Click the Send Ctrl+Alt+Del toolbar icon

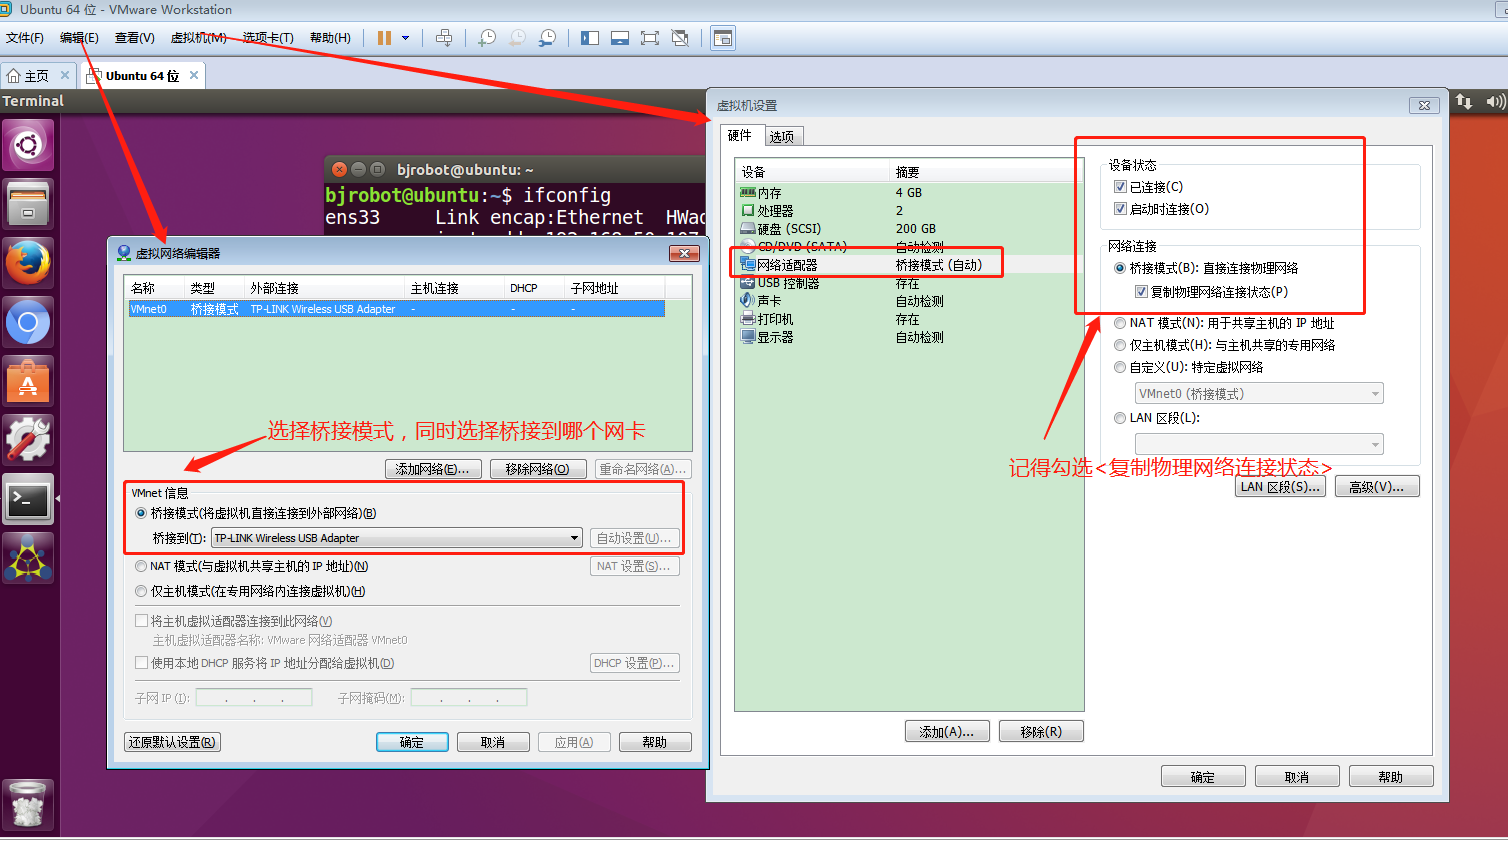444,38
